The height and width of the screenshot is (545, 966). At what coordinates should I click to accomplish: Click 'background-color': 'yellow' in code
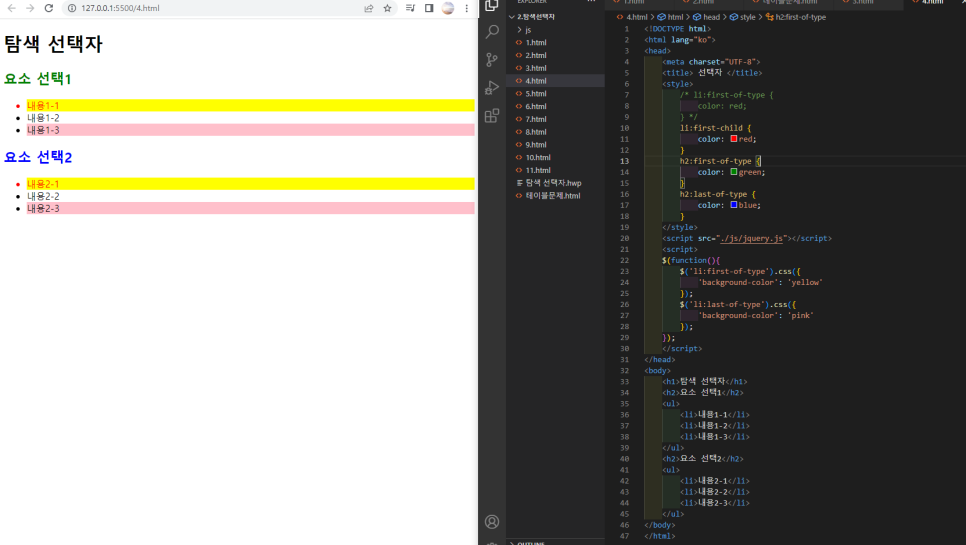(x=760, y=283)
